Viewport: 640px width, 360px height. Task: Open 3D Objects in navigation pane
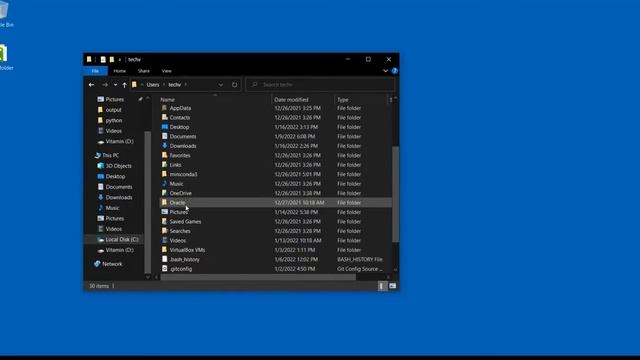[118, 166]
